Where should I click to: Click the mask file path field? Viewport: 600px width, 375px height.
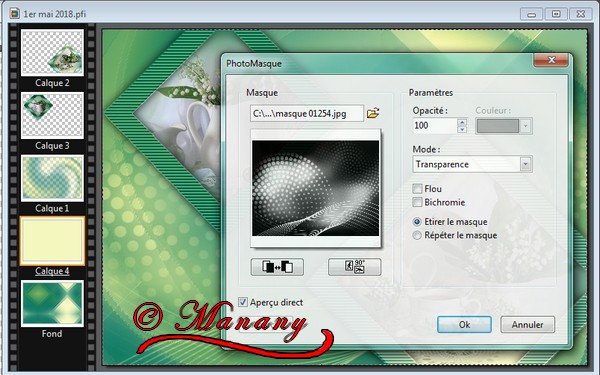pos(307,114)
